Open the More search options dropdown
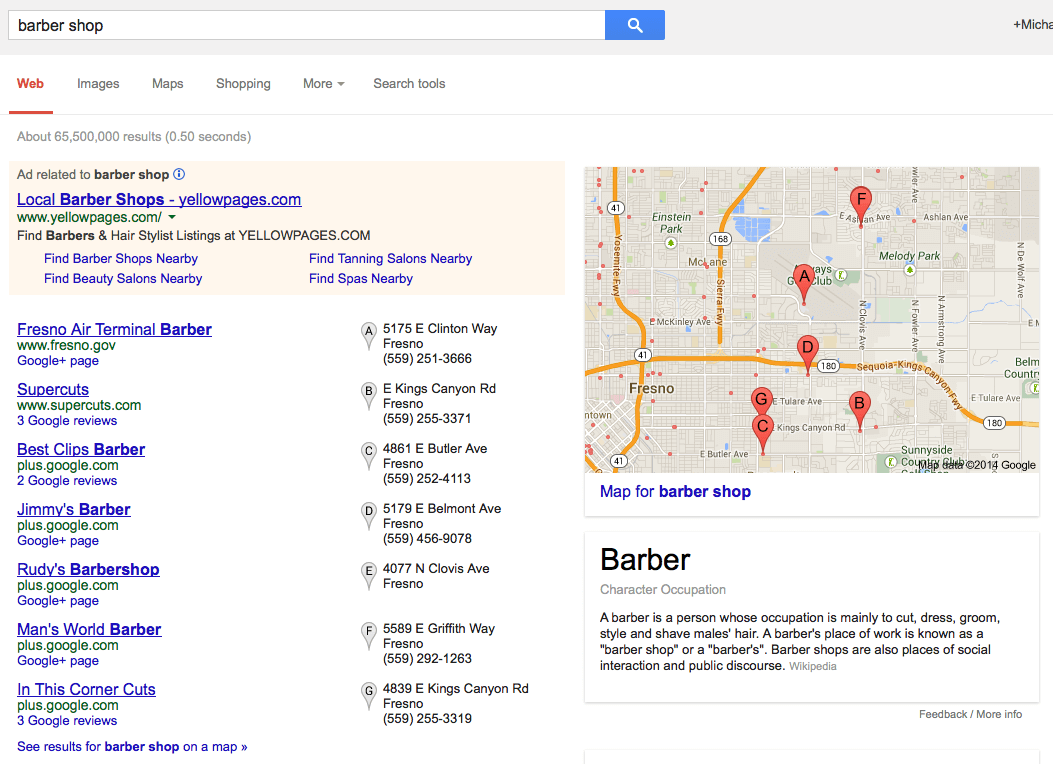 pos(324,84)
